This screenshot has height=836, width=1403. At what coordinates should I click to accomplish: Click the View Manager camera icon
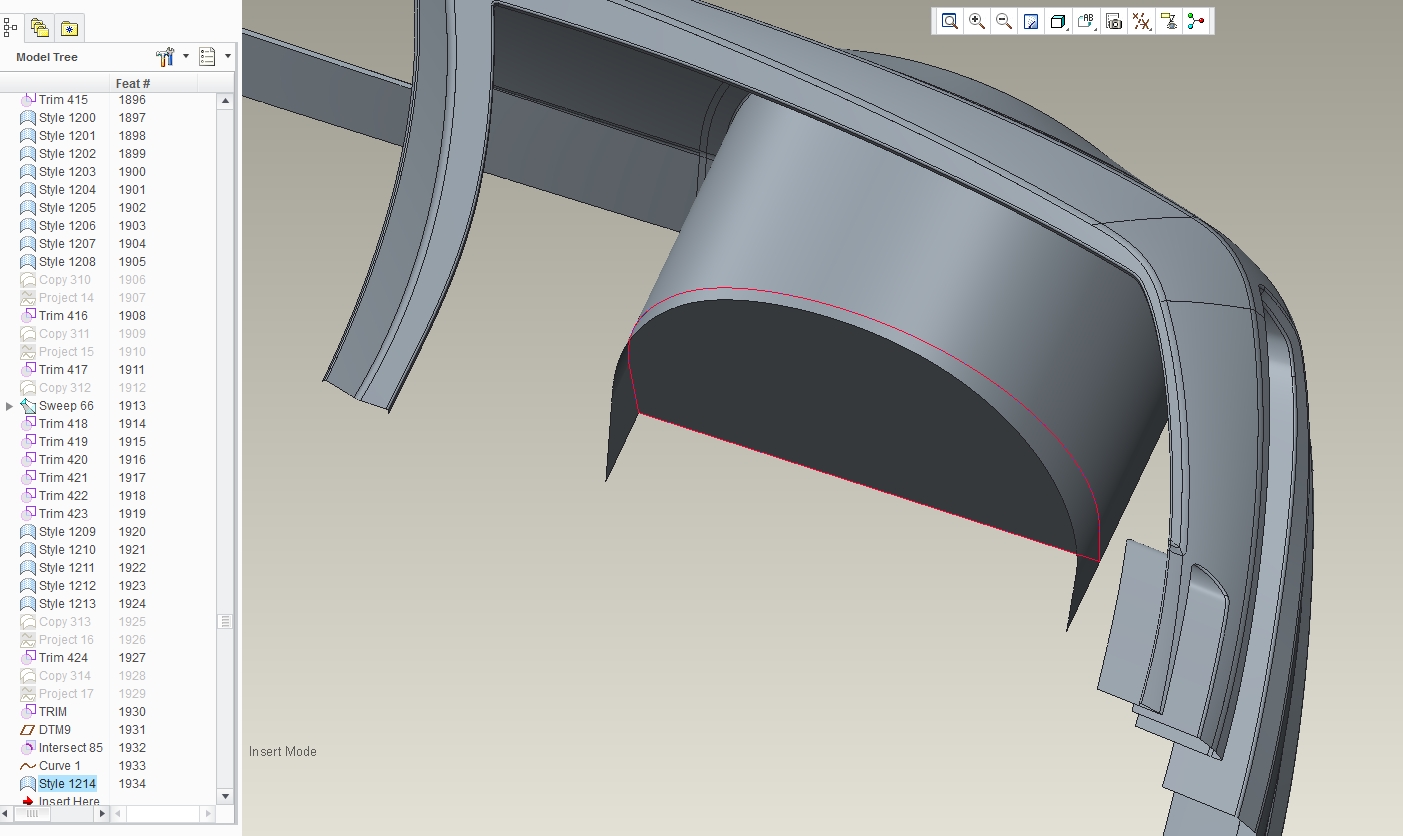[1114, 21]
